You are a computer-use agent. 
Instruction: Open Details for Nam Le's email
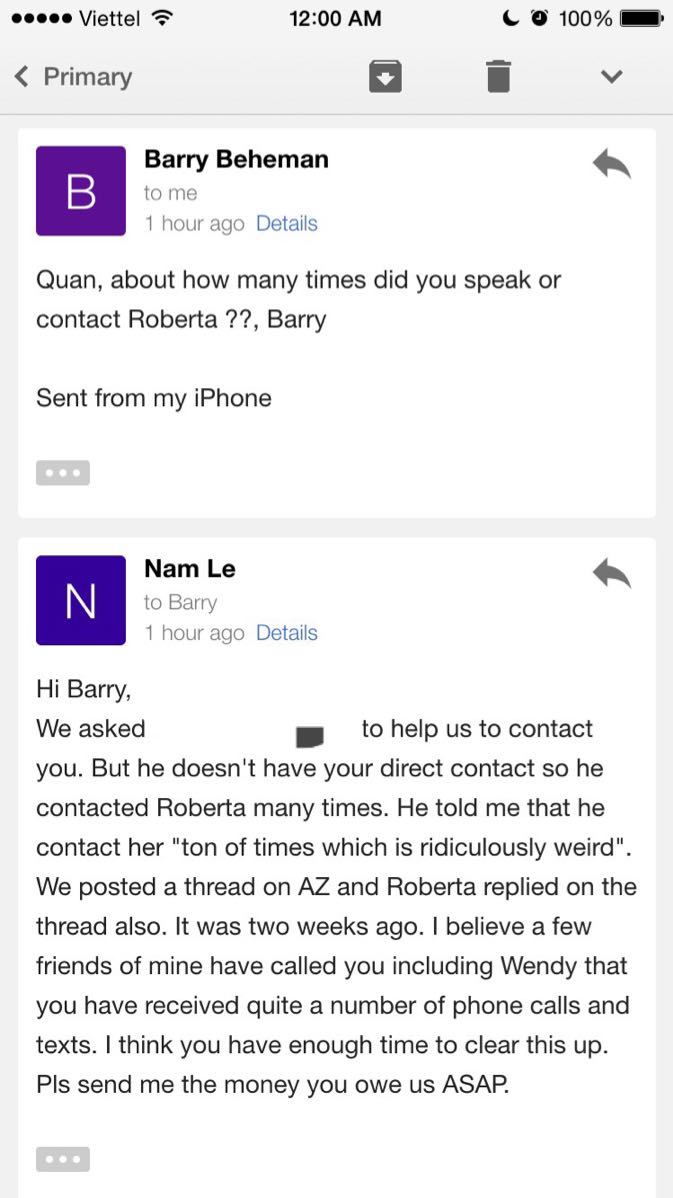[286, 633]
